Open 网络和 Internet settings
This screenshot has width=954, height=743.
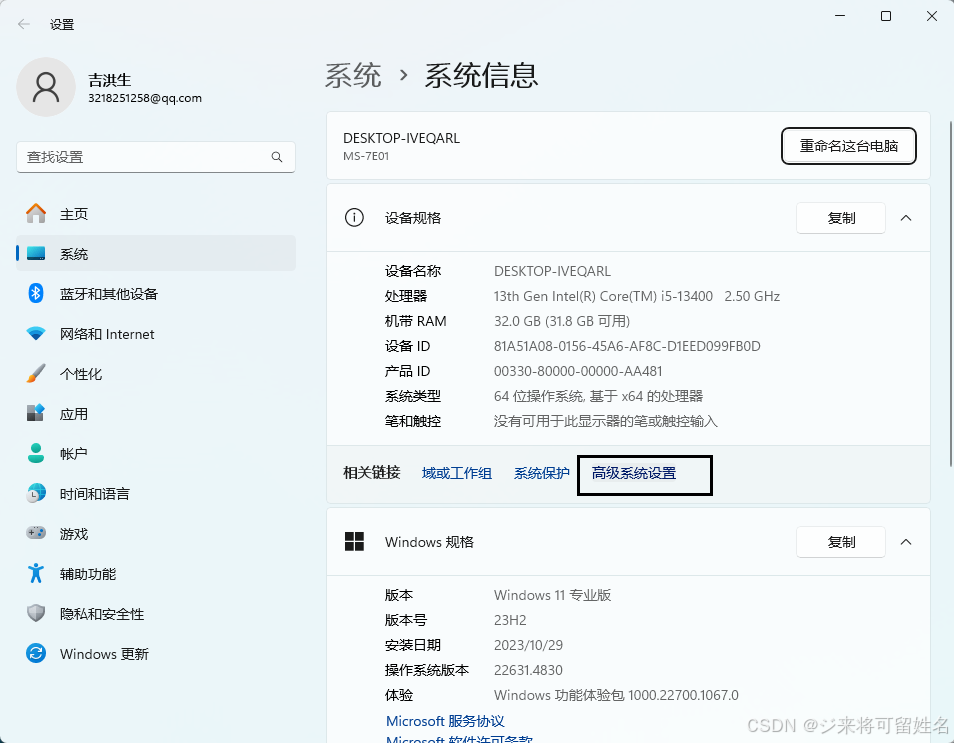pos(156,333)
